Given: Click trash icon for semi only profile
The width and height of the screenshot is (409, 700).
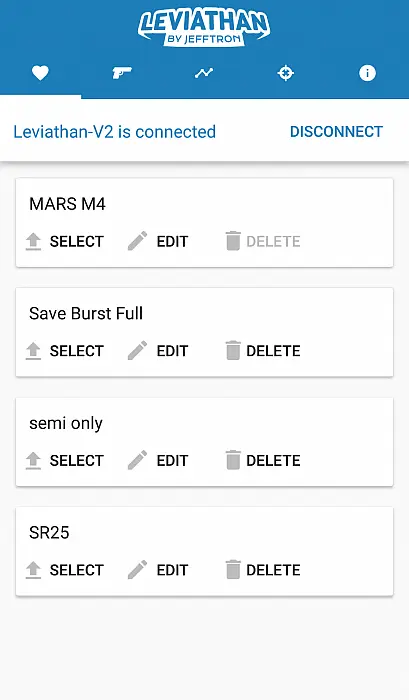Looking at the screenshot, I should (x=233, y=460).
